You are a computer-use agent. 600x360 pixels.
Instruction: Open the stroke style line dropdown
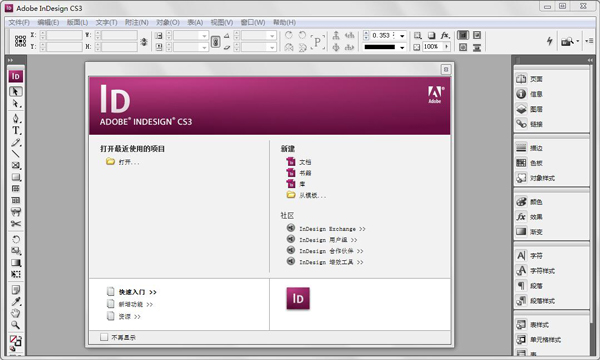click(402, 47)
